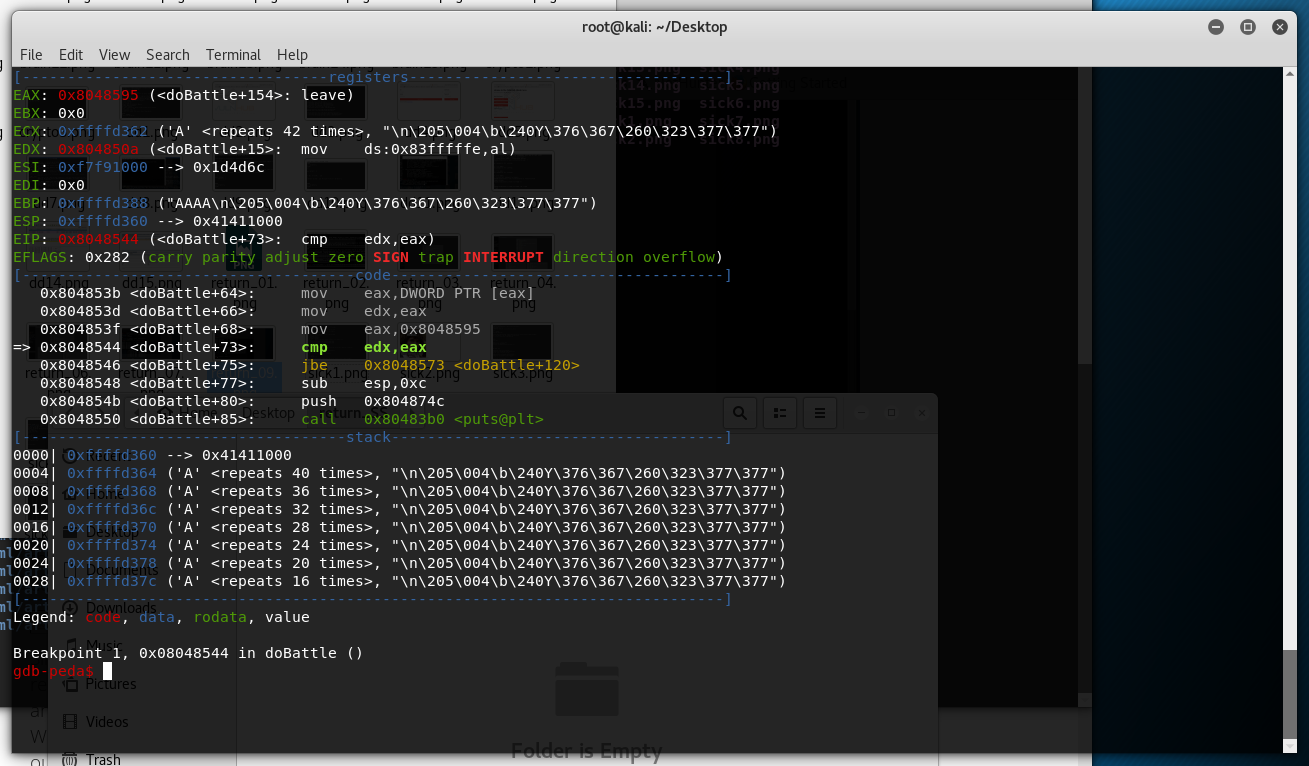
Task: Open the Edit menu
Action: [x=71, y=55]
